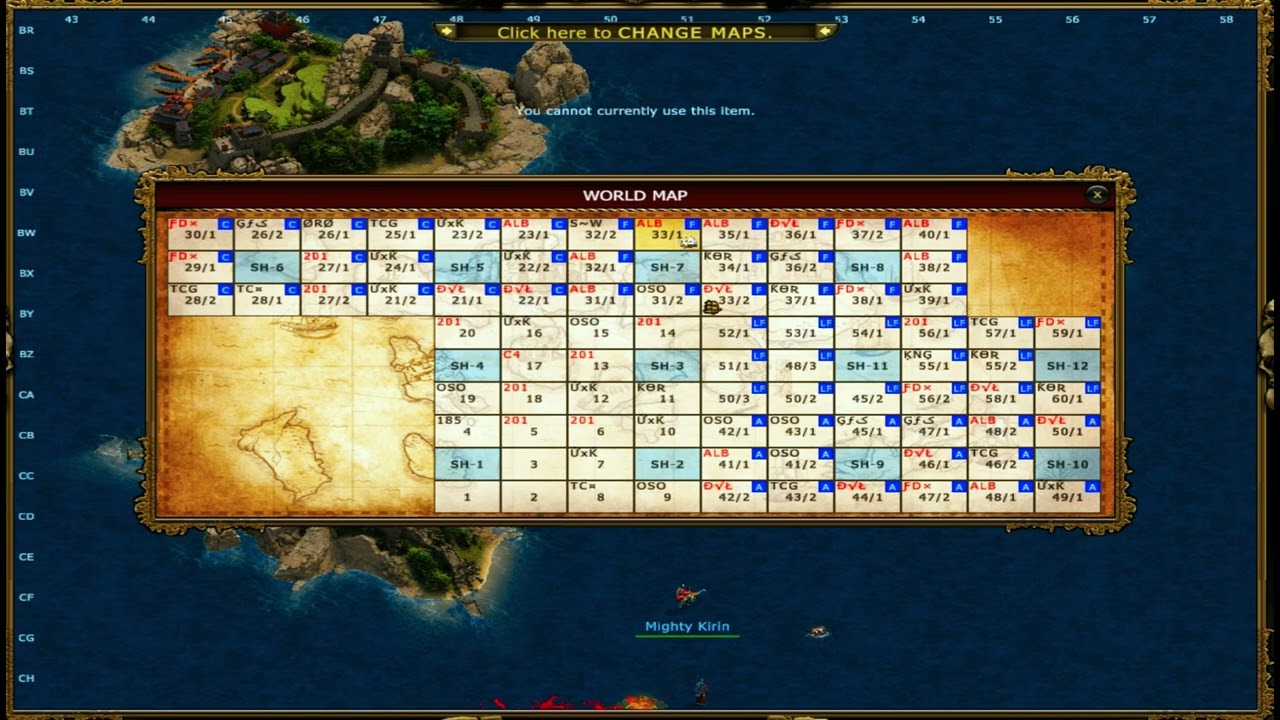Open the SH-10 safe haven tile

(1068, 465)
